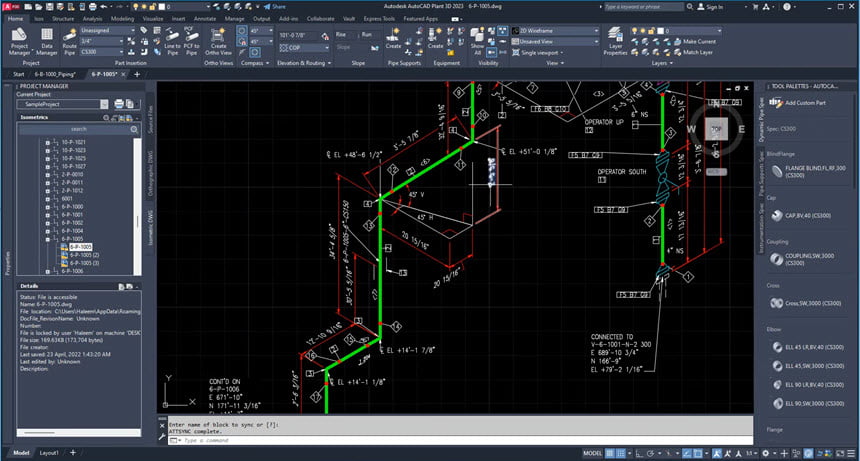Viewport: 860px width, 461px height.
Task: Expand the 10-P-1021 tree node
Action: [x=48, y=143]
